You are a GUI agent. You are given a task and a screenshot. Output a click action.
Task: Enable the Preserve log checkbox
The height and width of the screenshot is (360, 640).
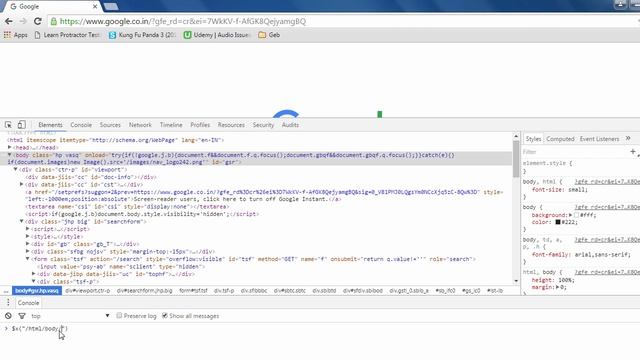click(x=119, y=316)
